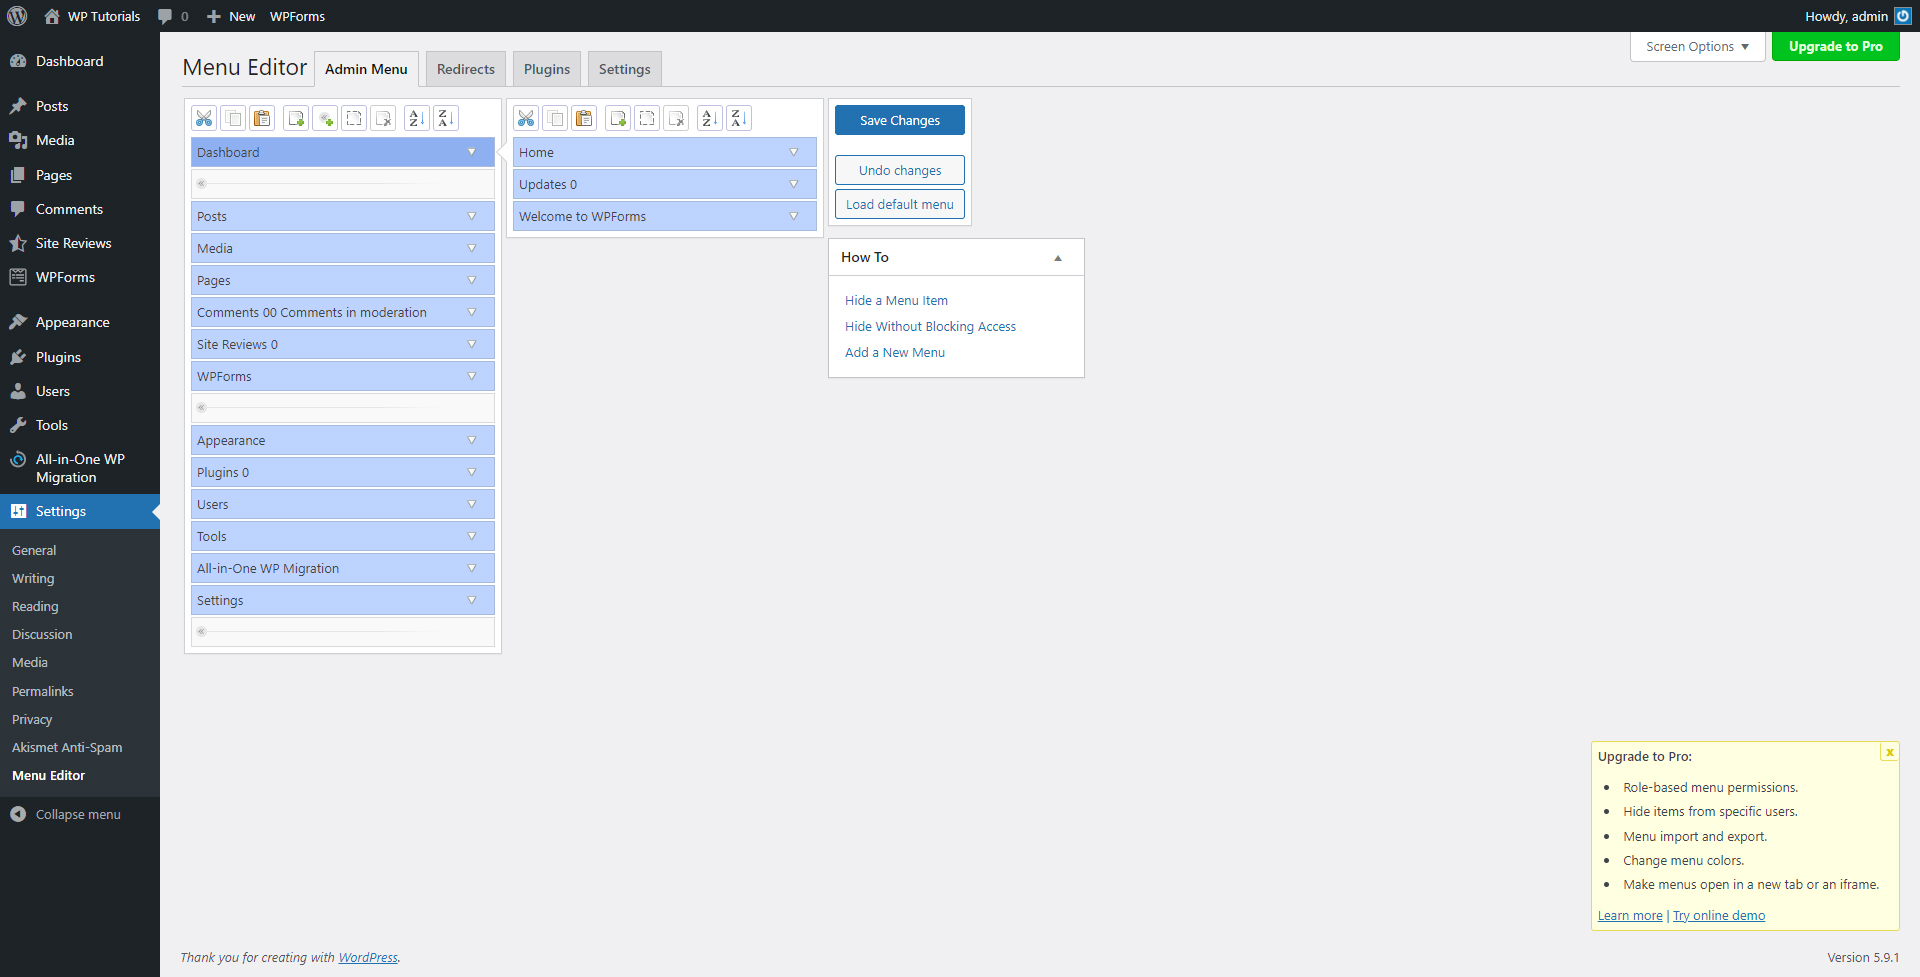The height and width of the screenshot is (977, 1920).
Task: Open Hide Without Blocking Access link
Action: tap(930, 326)
